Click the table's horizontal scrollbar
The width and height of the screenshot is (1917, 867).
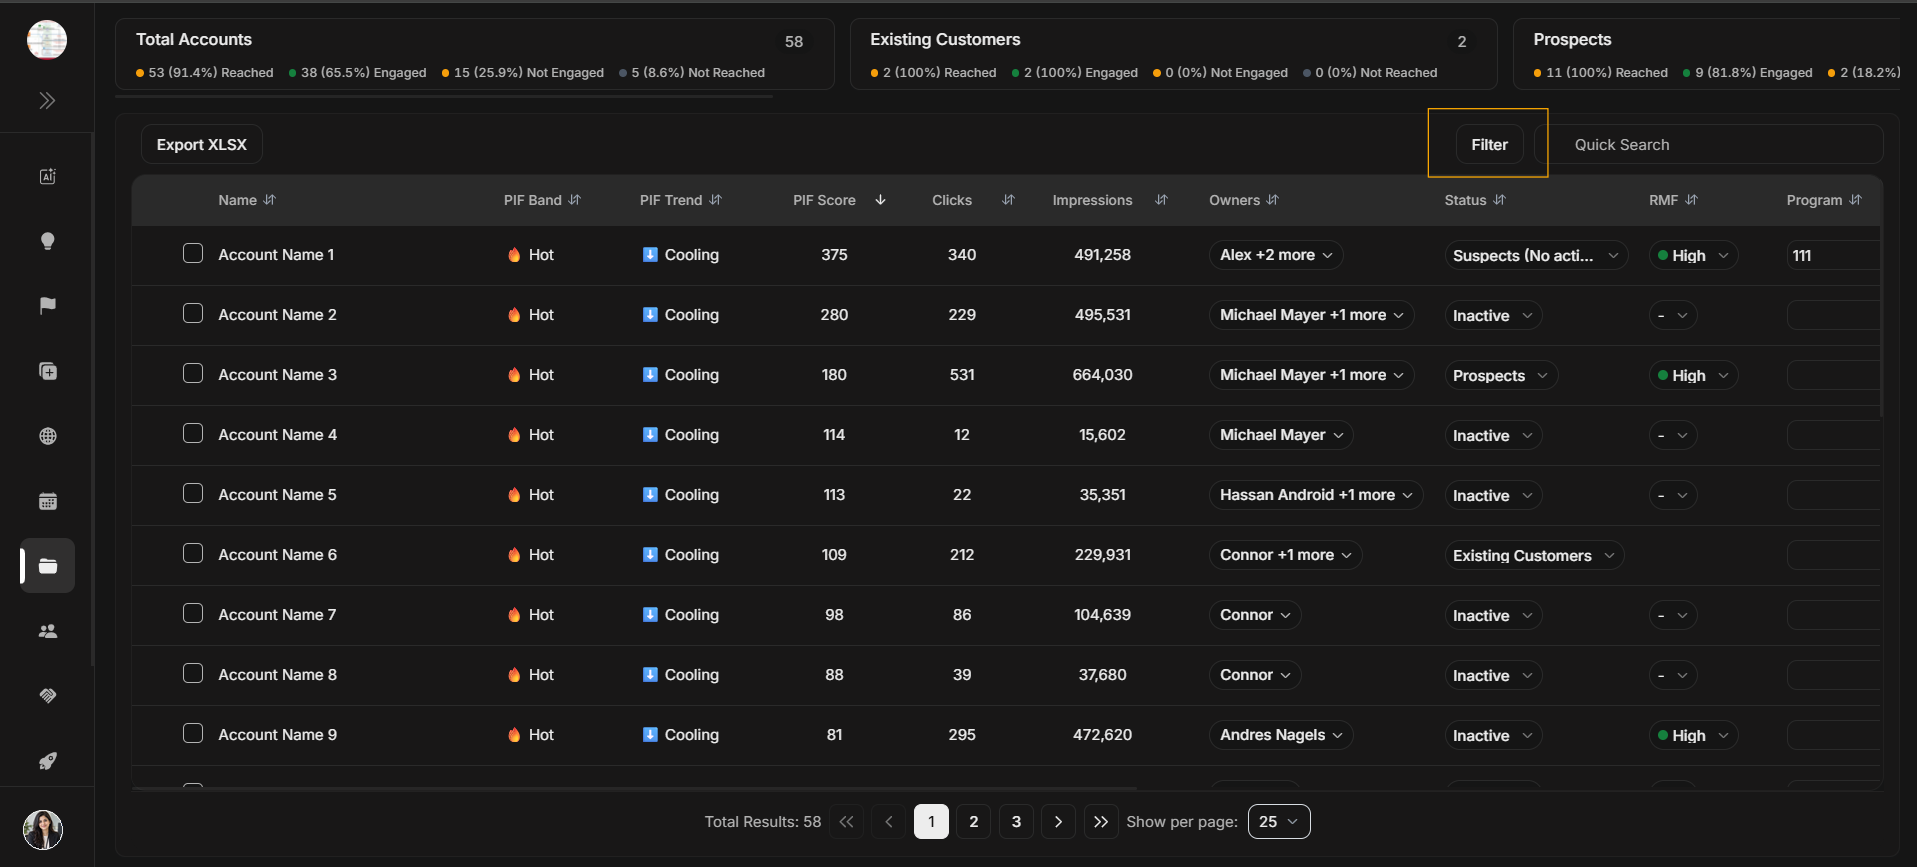pos(635,789)
